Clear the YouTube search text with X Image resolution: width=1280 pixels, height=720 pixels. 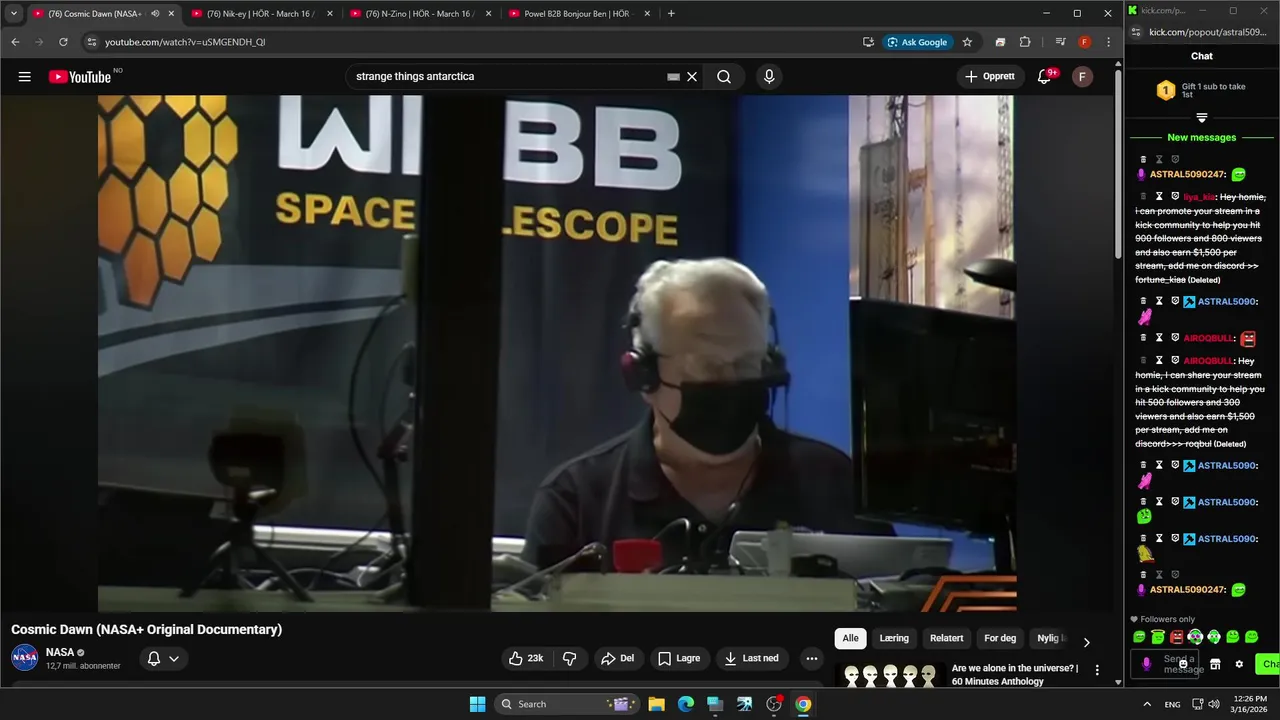[691, 76]
